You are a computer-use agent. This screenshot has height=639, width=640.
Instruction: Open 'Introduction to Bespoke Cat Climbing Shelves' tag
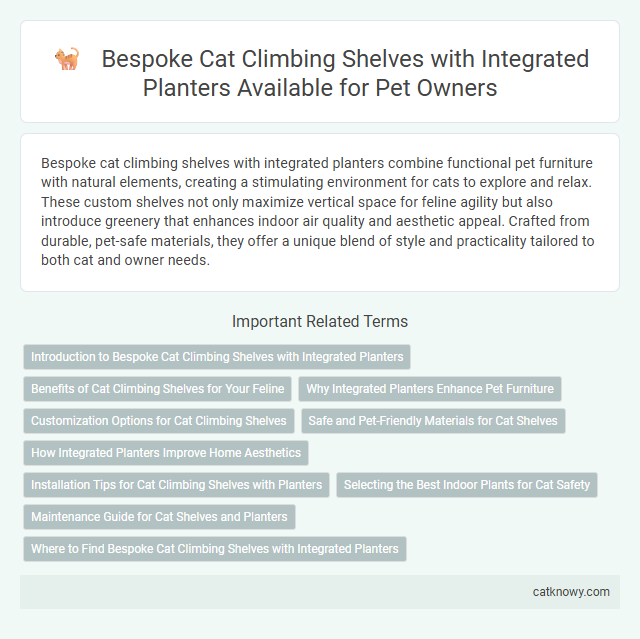[217, 357]
